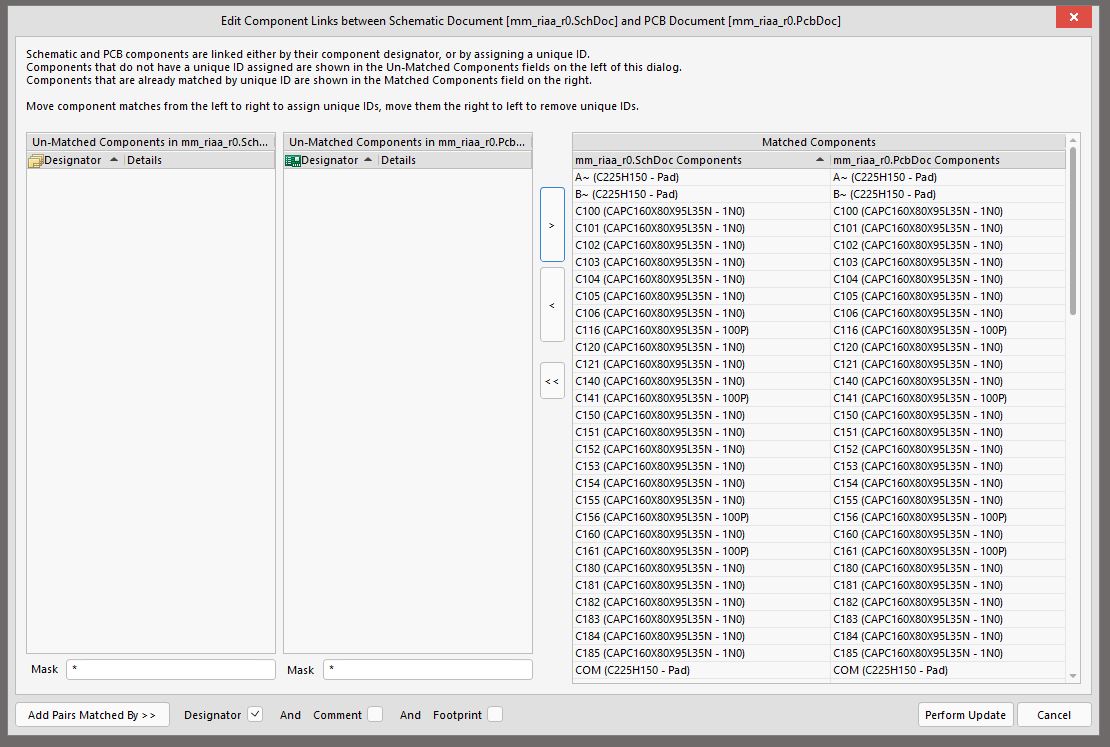Close the Edit Component Links dialog
This screenshot has width=1110, height=747.
coord(1073,17)
